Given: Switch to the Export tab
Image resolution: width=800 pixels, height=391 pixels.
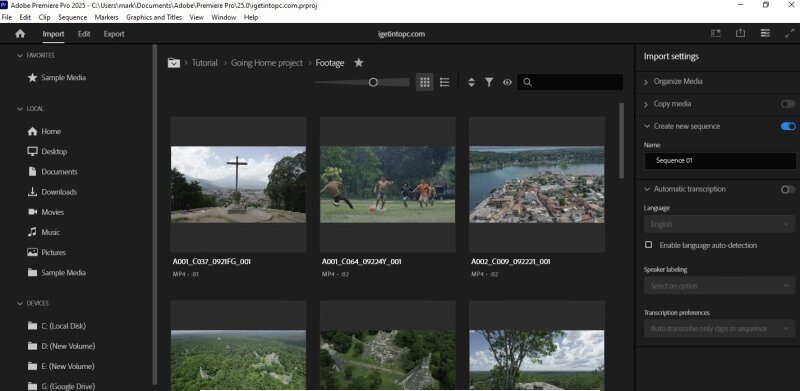Looking at the screenshot, I should (x=114, y=34).
